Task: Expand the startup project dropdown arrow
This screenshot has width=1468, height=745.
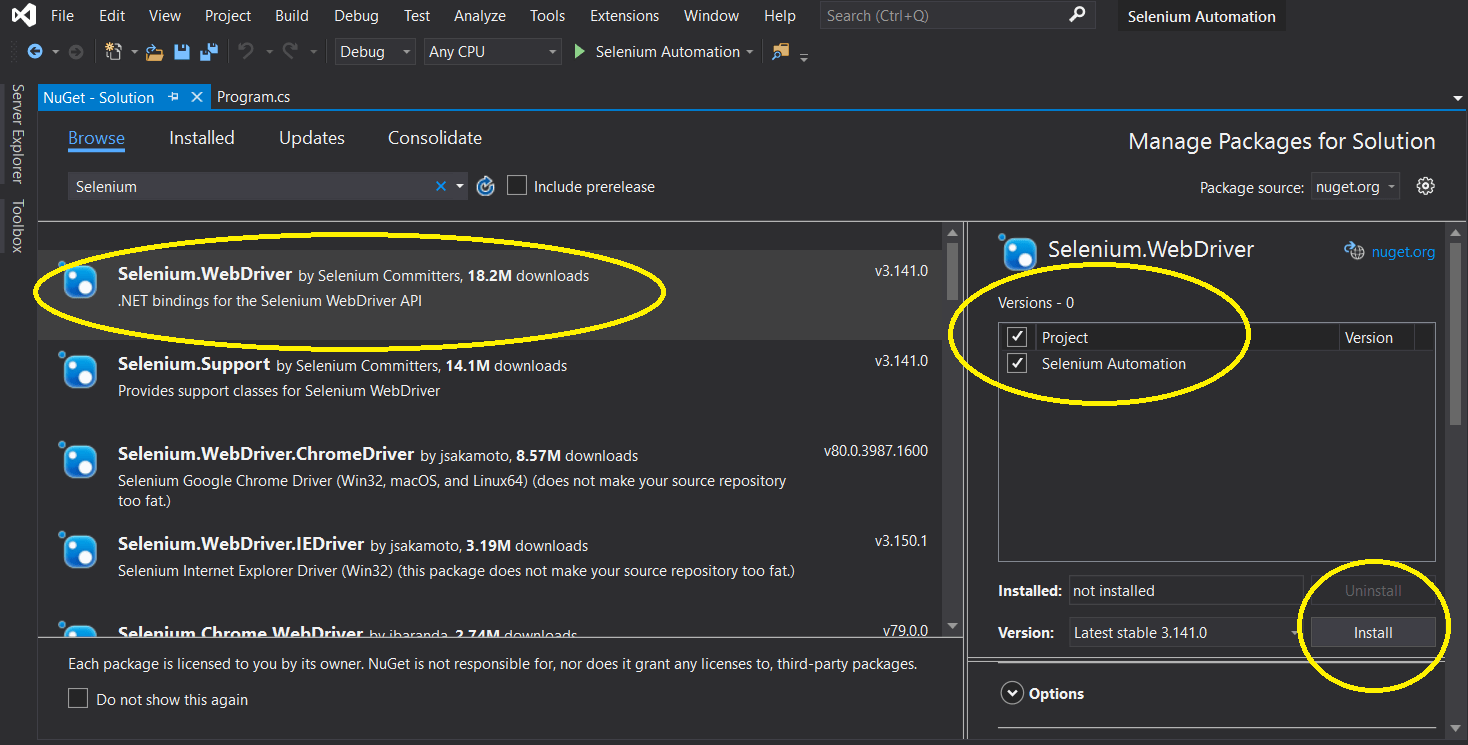Action: [x=750, y=52]
